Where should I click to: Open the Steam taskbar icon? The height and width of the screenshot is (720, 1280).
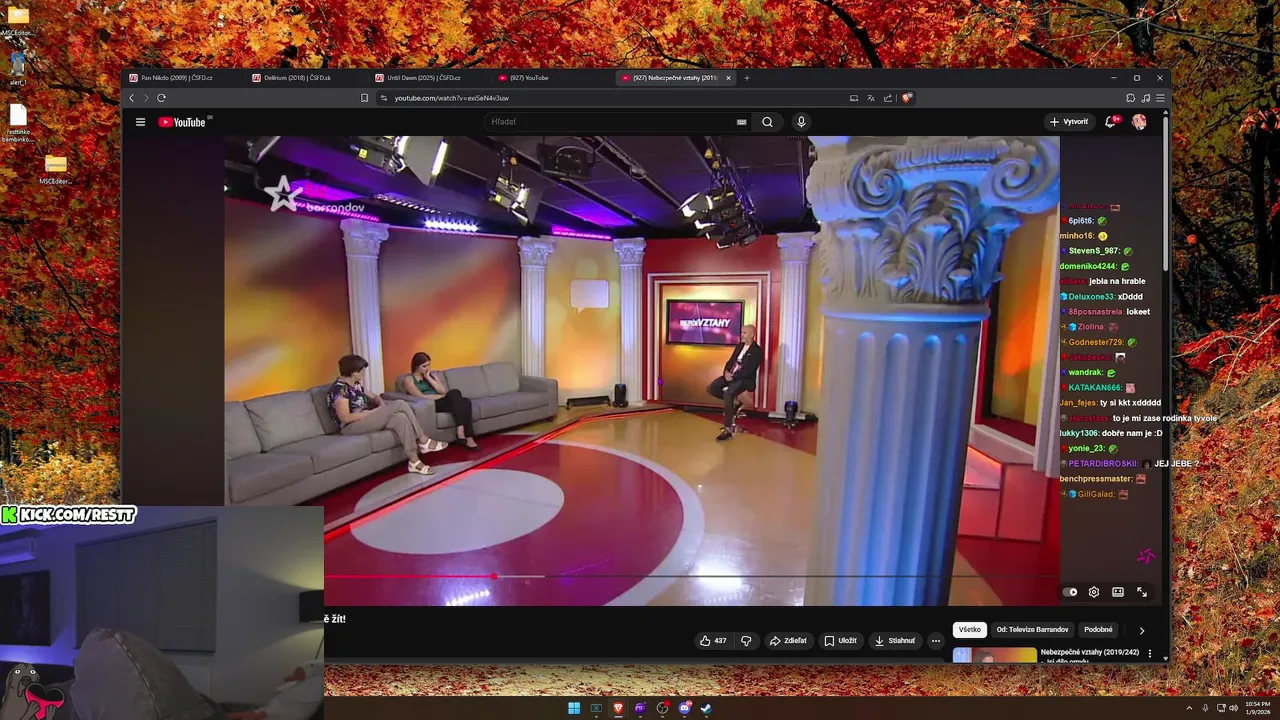pos(706,709)
